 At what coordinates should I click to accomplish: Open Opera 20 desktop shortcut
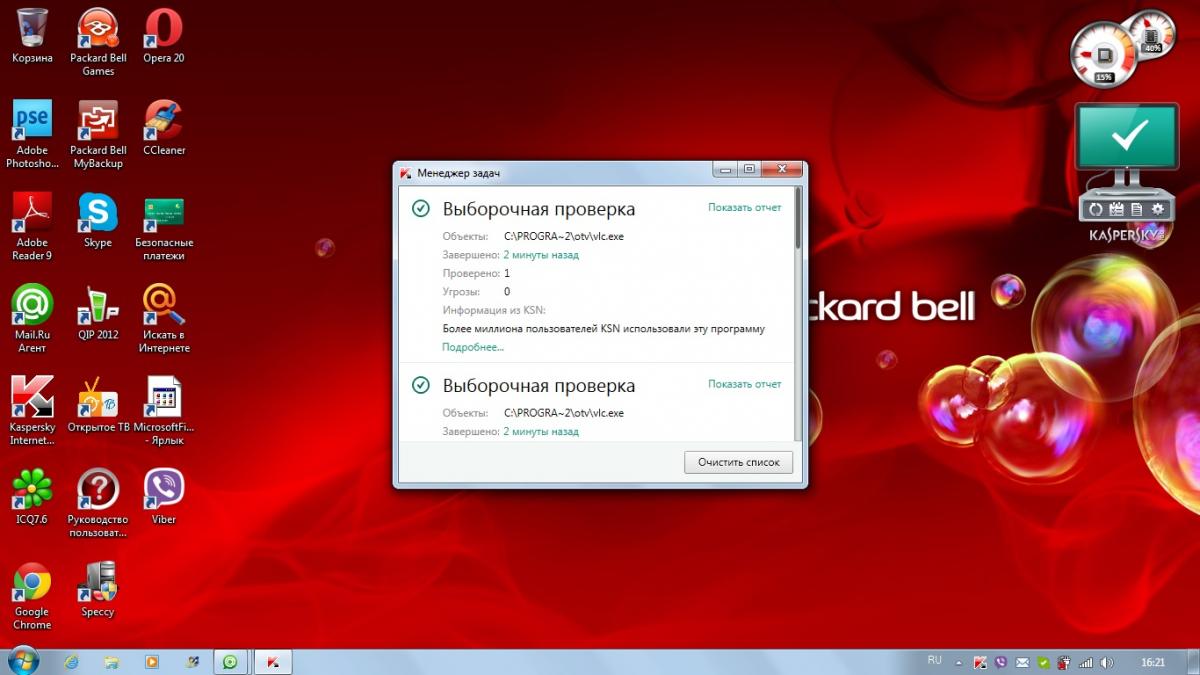163,35
